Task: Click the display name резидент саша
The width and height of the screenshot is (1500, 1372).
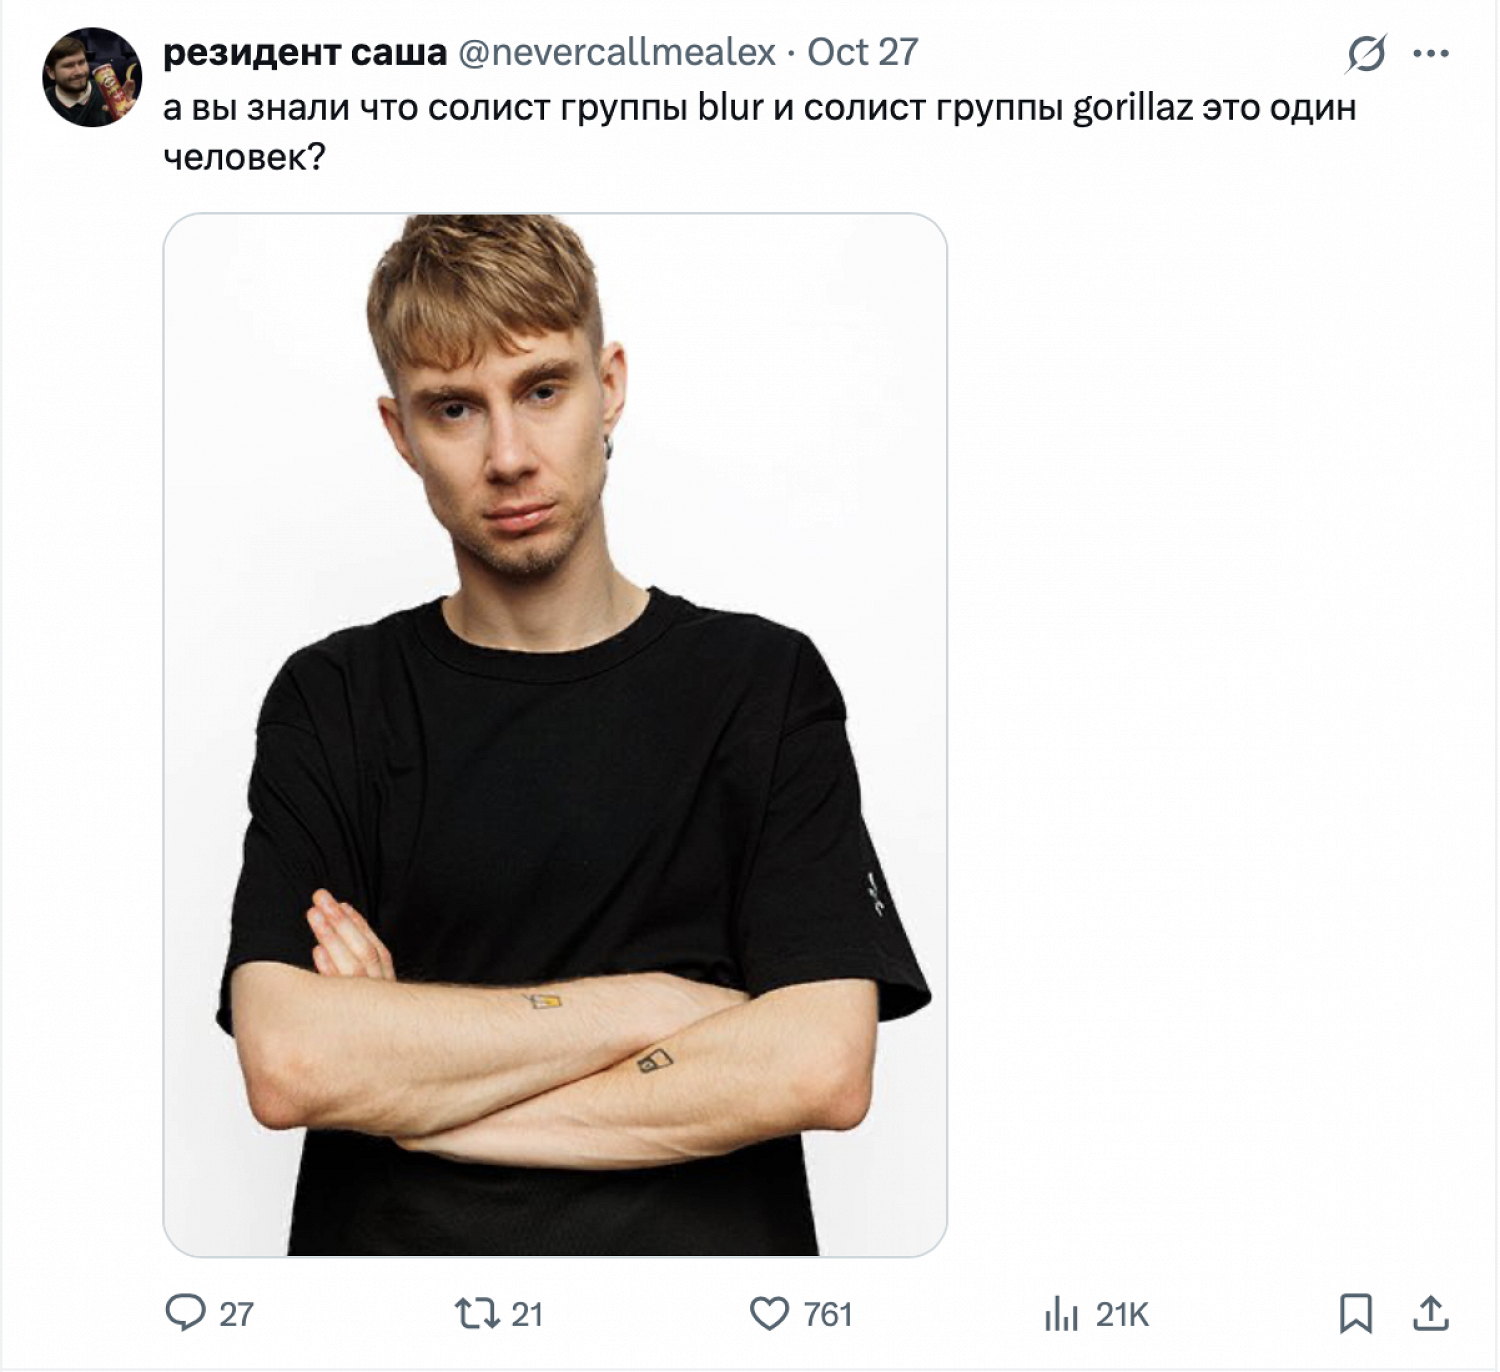Action: (x=304, y=53)
